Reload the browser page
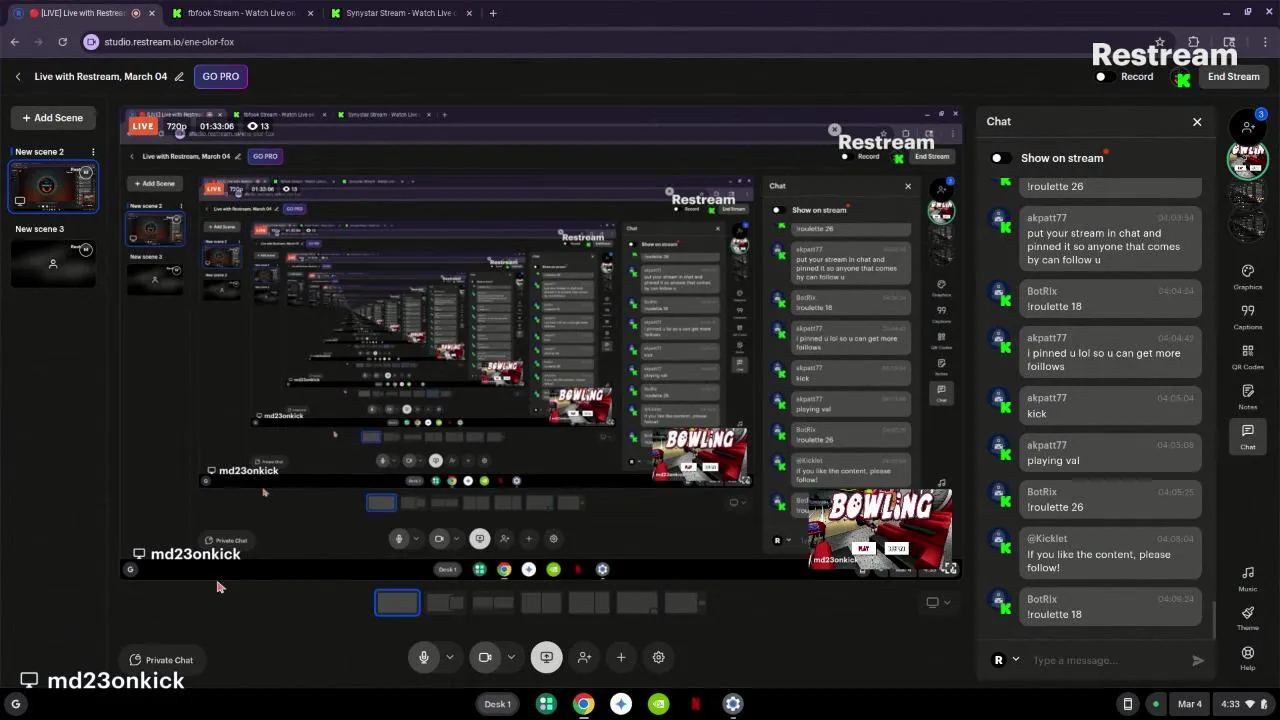Viewport: 1280px width, 720px height. tap(62, 42)
